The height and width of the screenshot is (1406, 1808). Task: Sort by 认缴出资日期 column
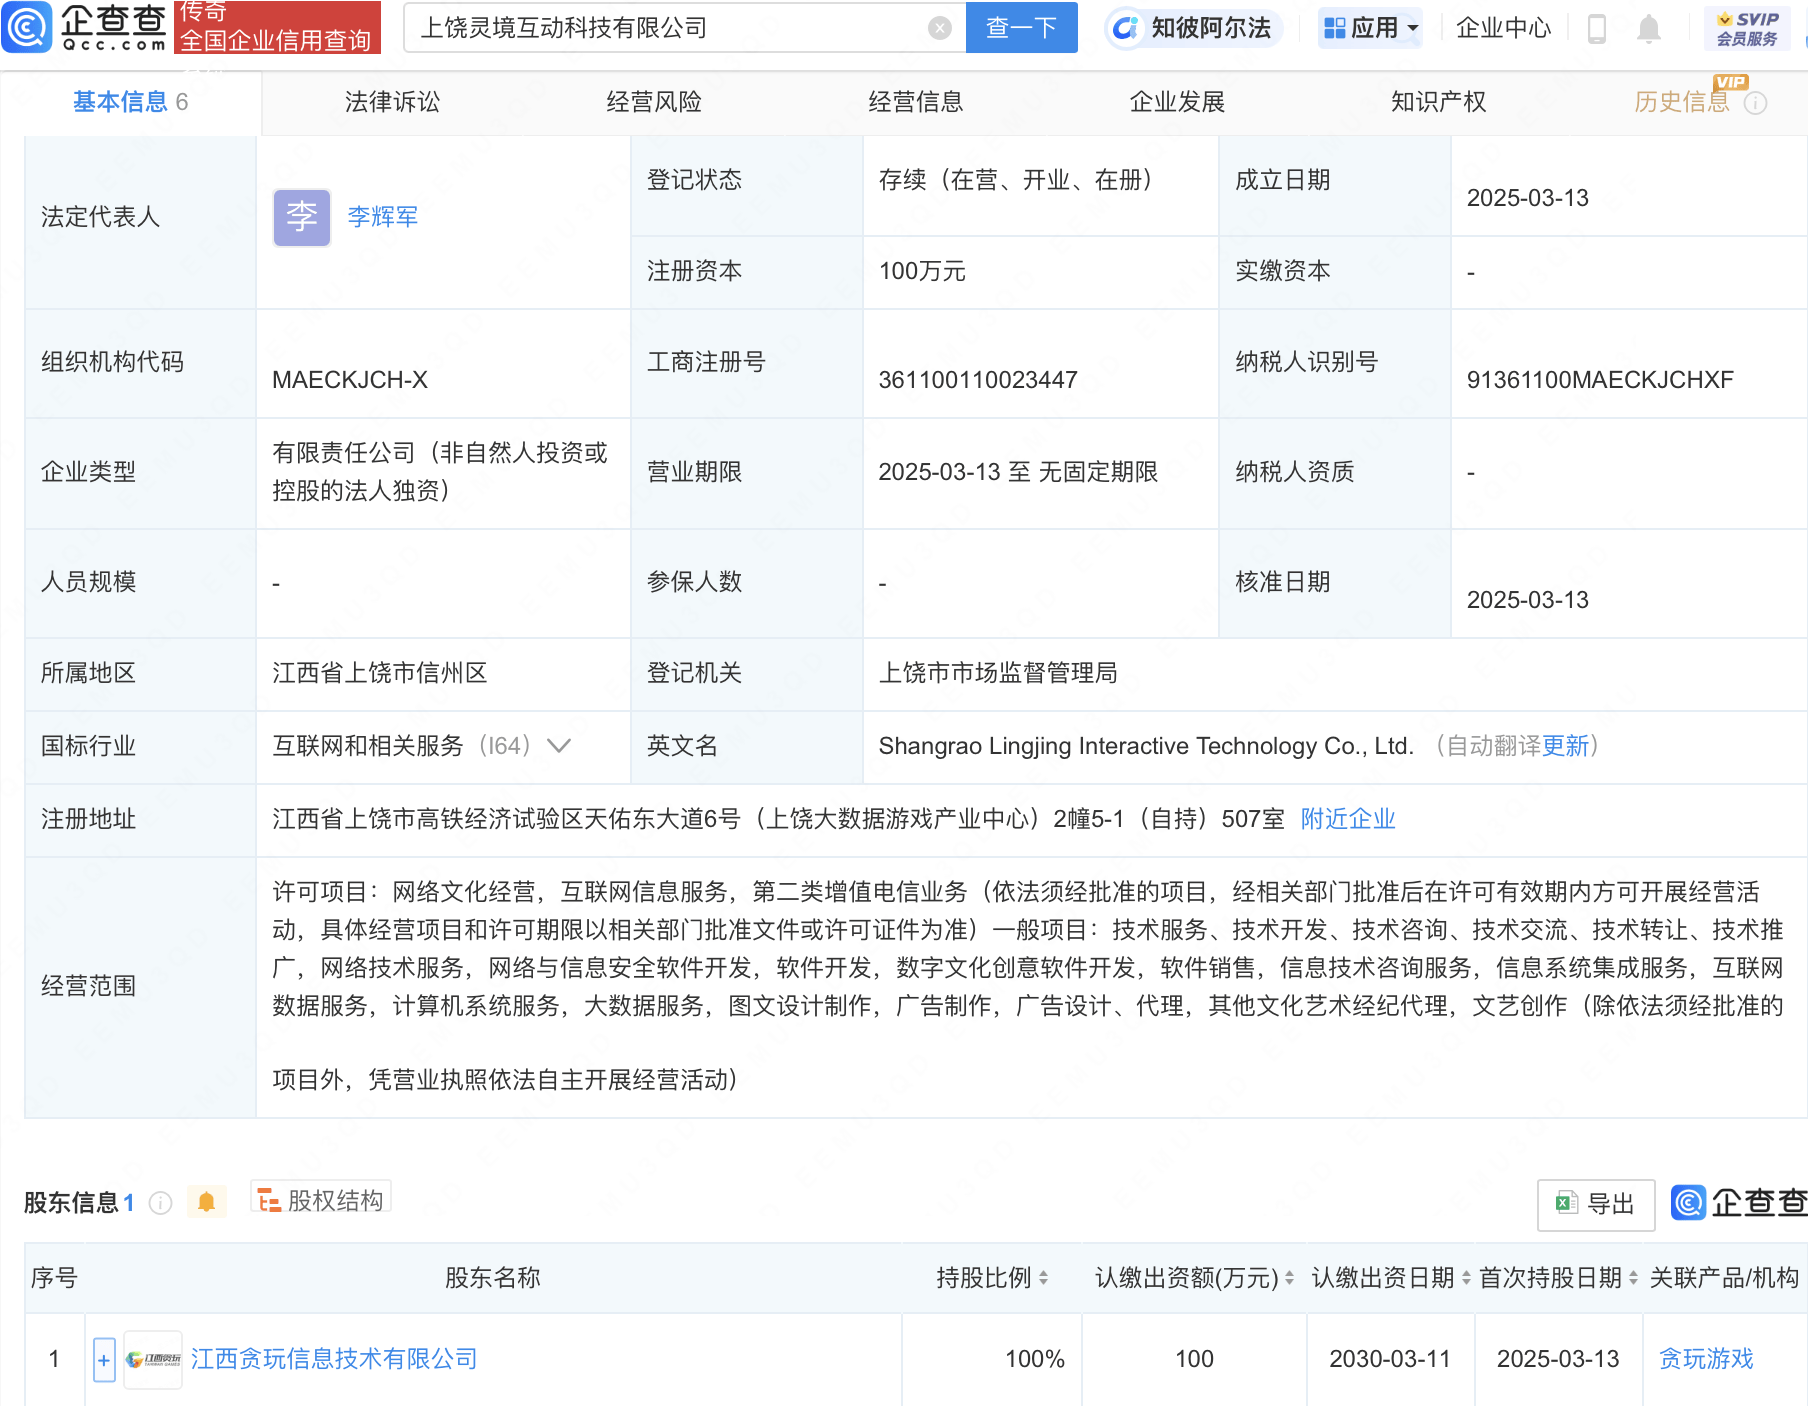pos(1466,1278)
